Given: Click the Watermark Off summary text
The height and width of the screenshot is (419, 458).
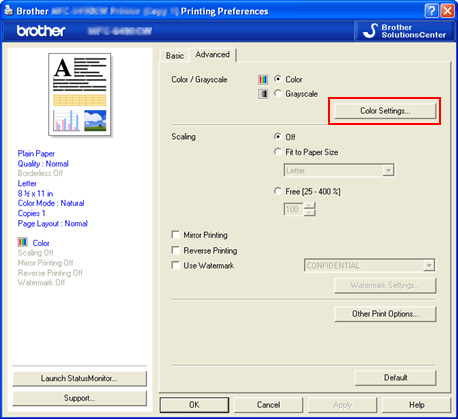Looking at the screenshot, I should (41, 283).
